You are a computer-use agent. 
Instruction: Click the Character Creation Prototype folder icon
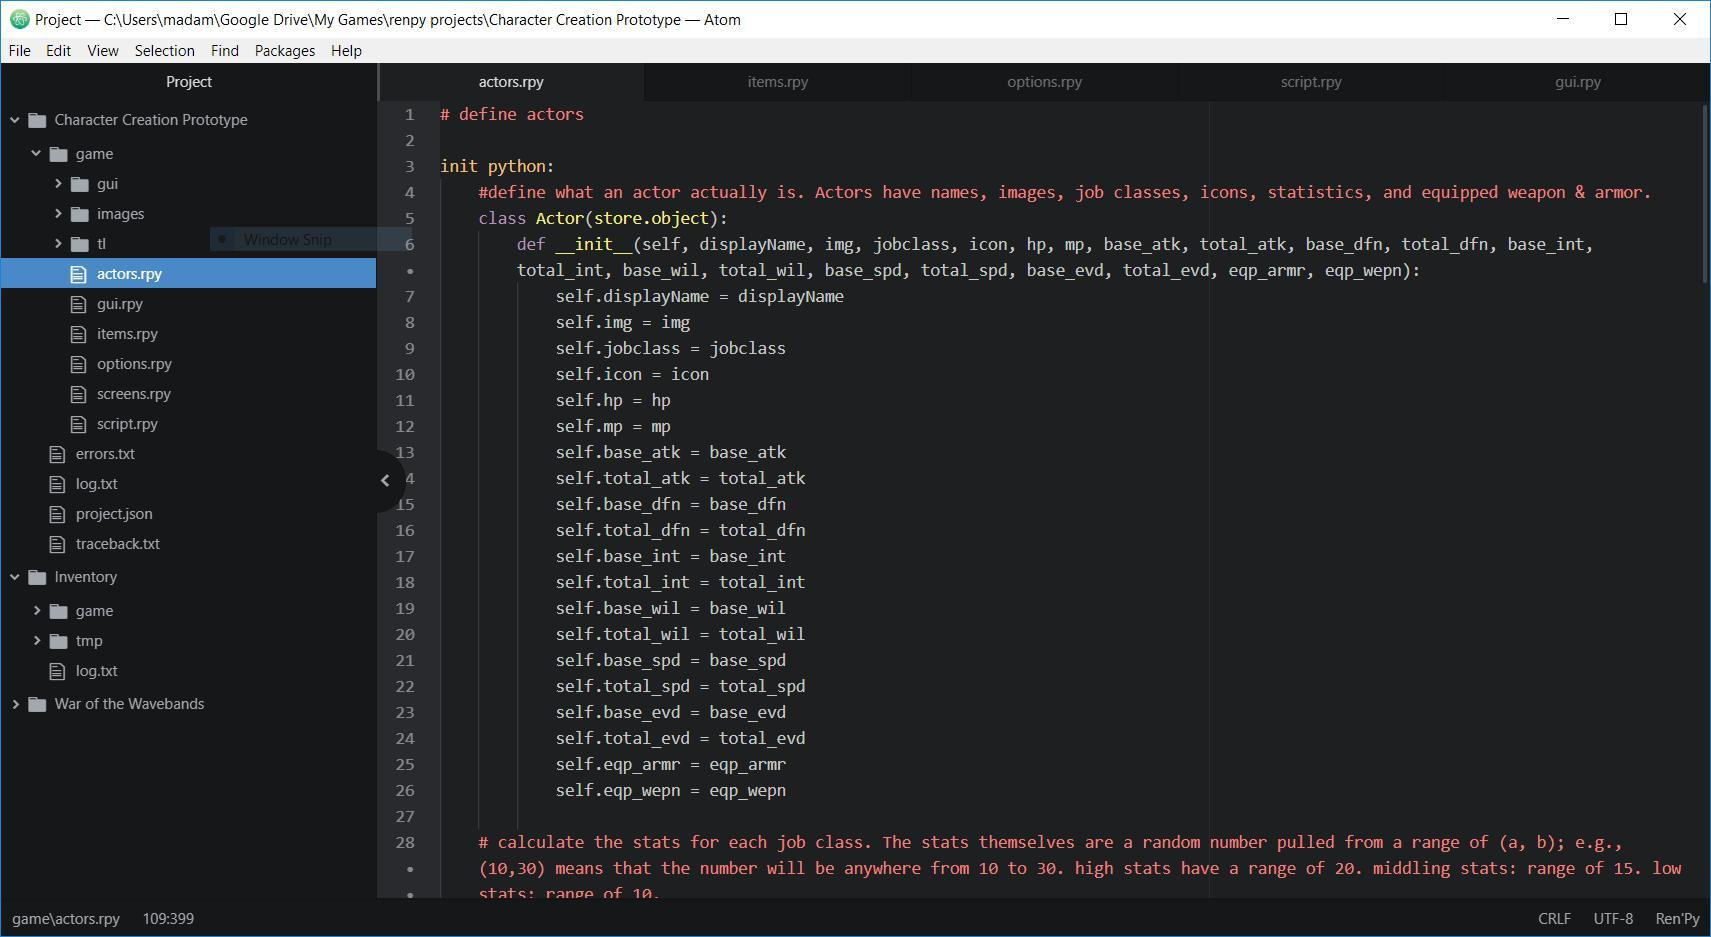tap(38, 120)
